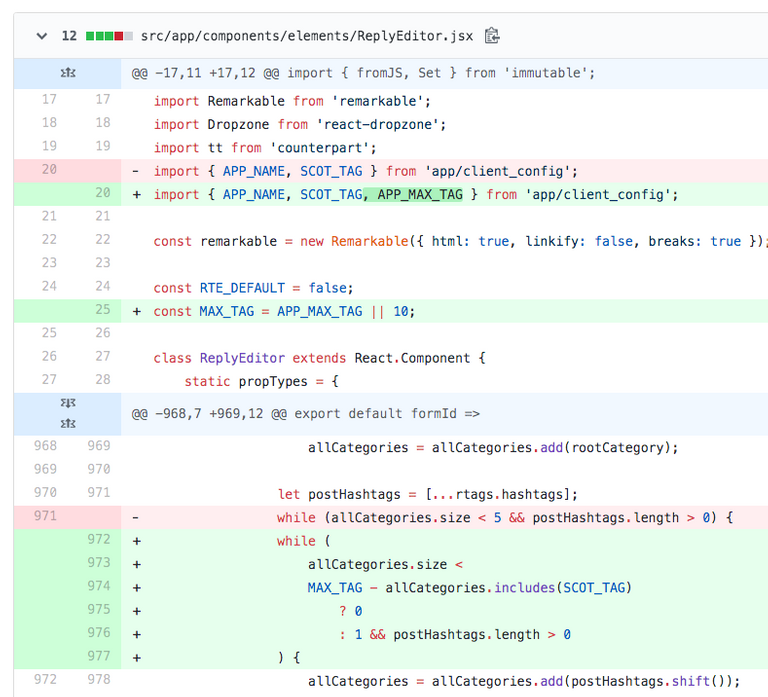Click the hunk header '@@ -17,11 +17,12 @@'
Viewport: 768px width, 697px height.
[205, 73]
